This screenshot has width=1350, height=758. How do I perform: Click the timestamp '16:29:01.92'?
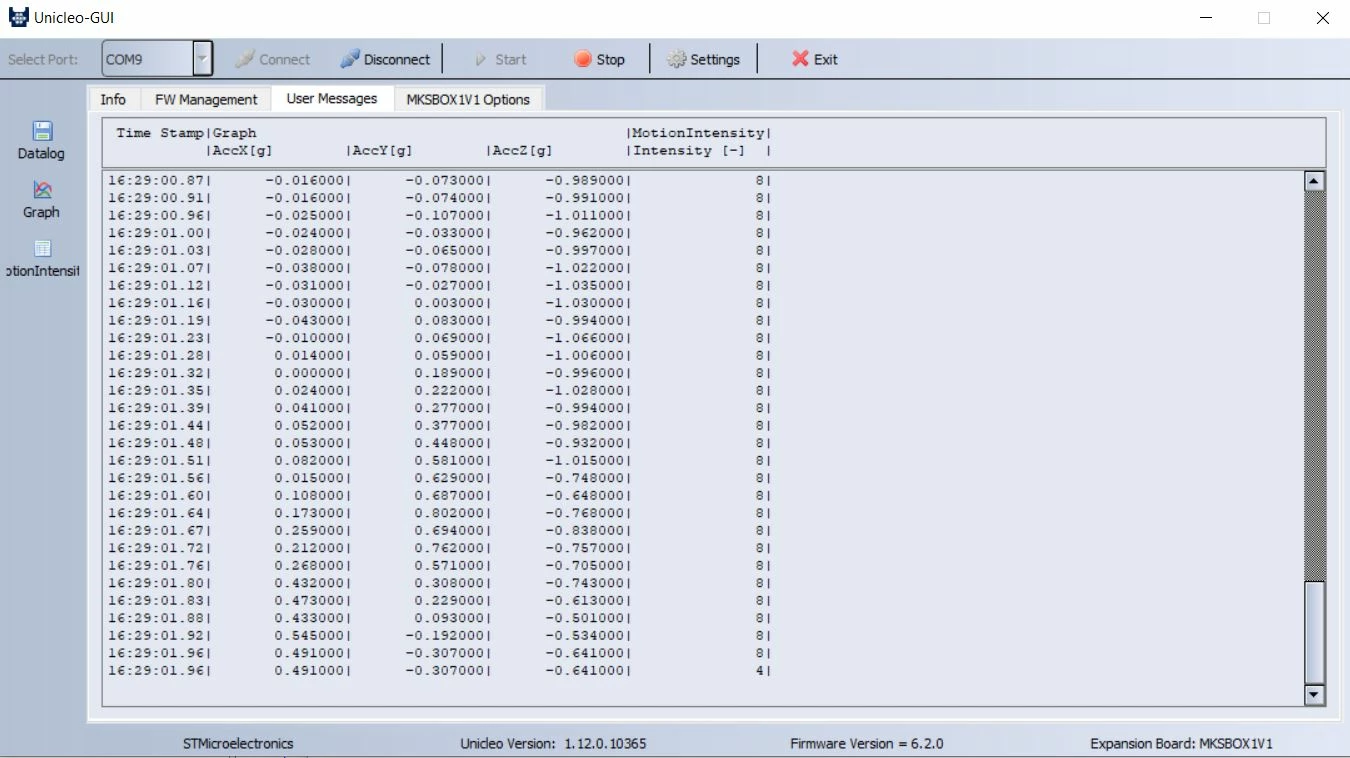pyautogui.click(x=156, y=636)
